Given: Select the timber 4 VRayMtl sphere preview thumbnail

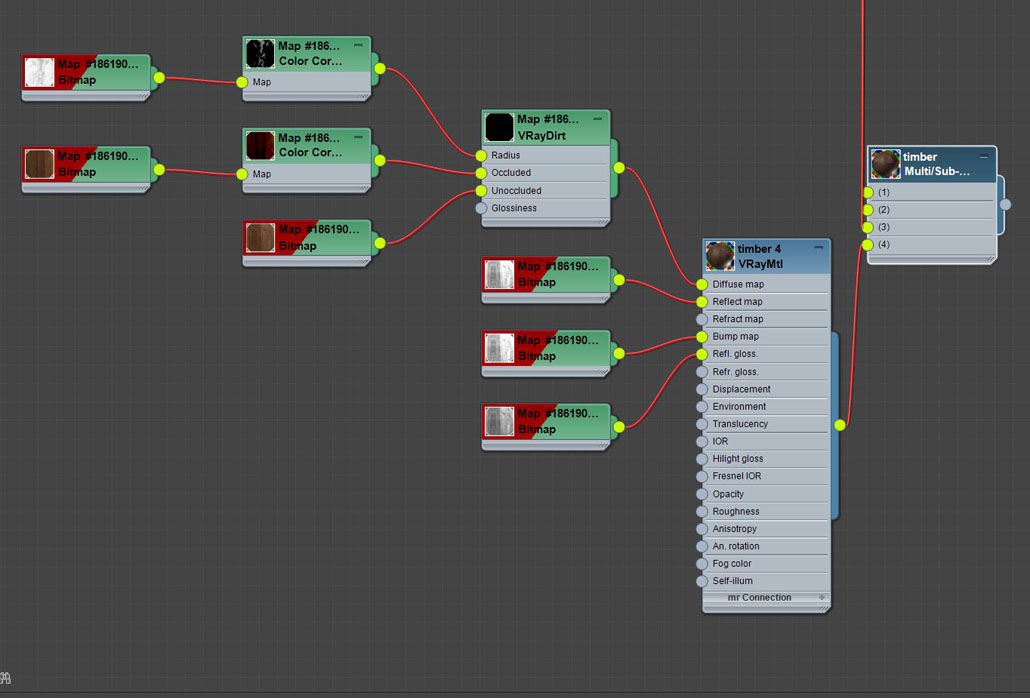Looking at the screenshot, I should [x=719, y=256].
